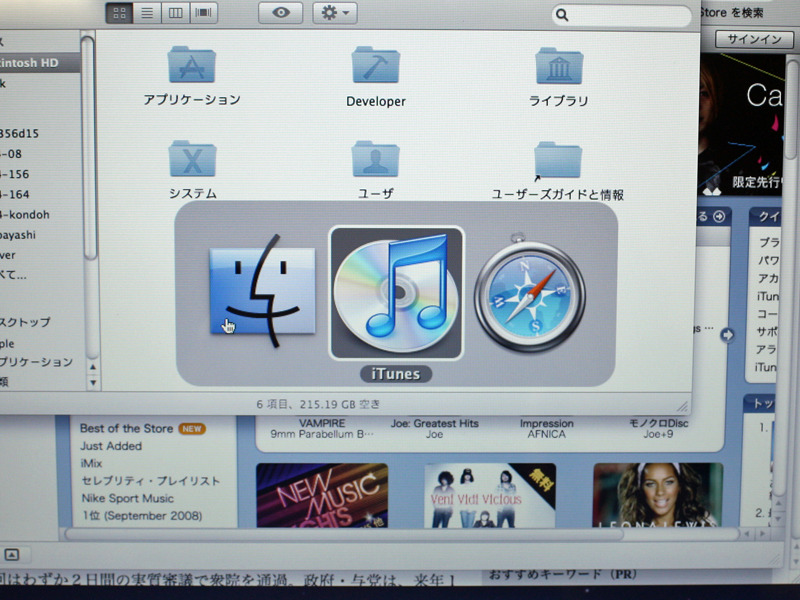
Task: Open Best of the Store link
Action: click(x=127, y=429)
